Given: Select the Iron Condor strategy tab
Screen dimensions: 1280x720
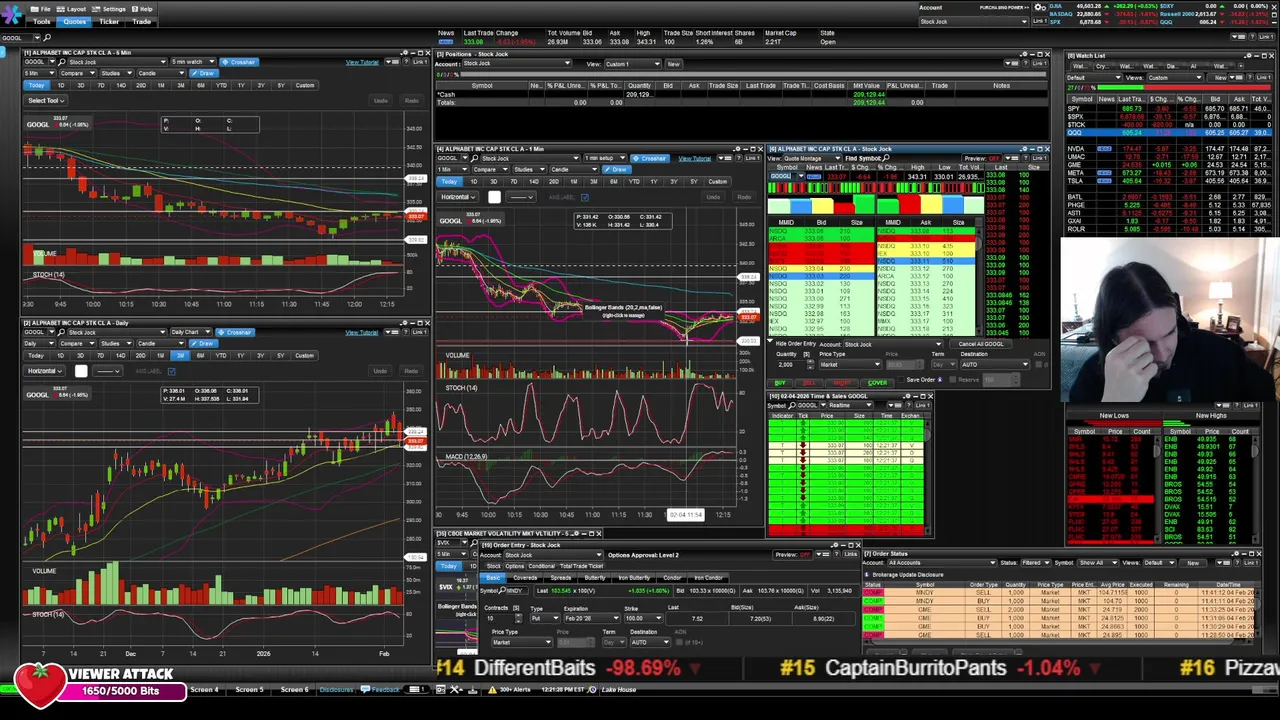Looking at the screenshot, I should pos(708,578).
